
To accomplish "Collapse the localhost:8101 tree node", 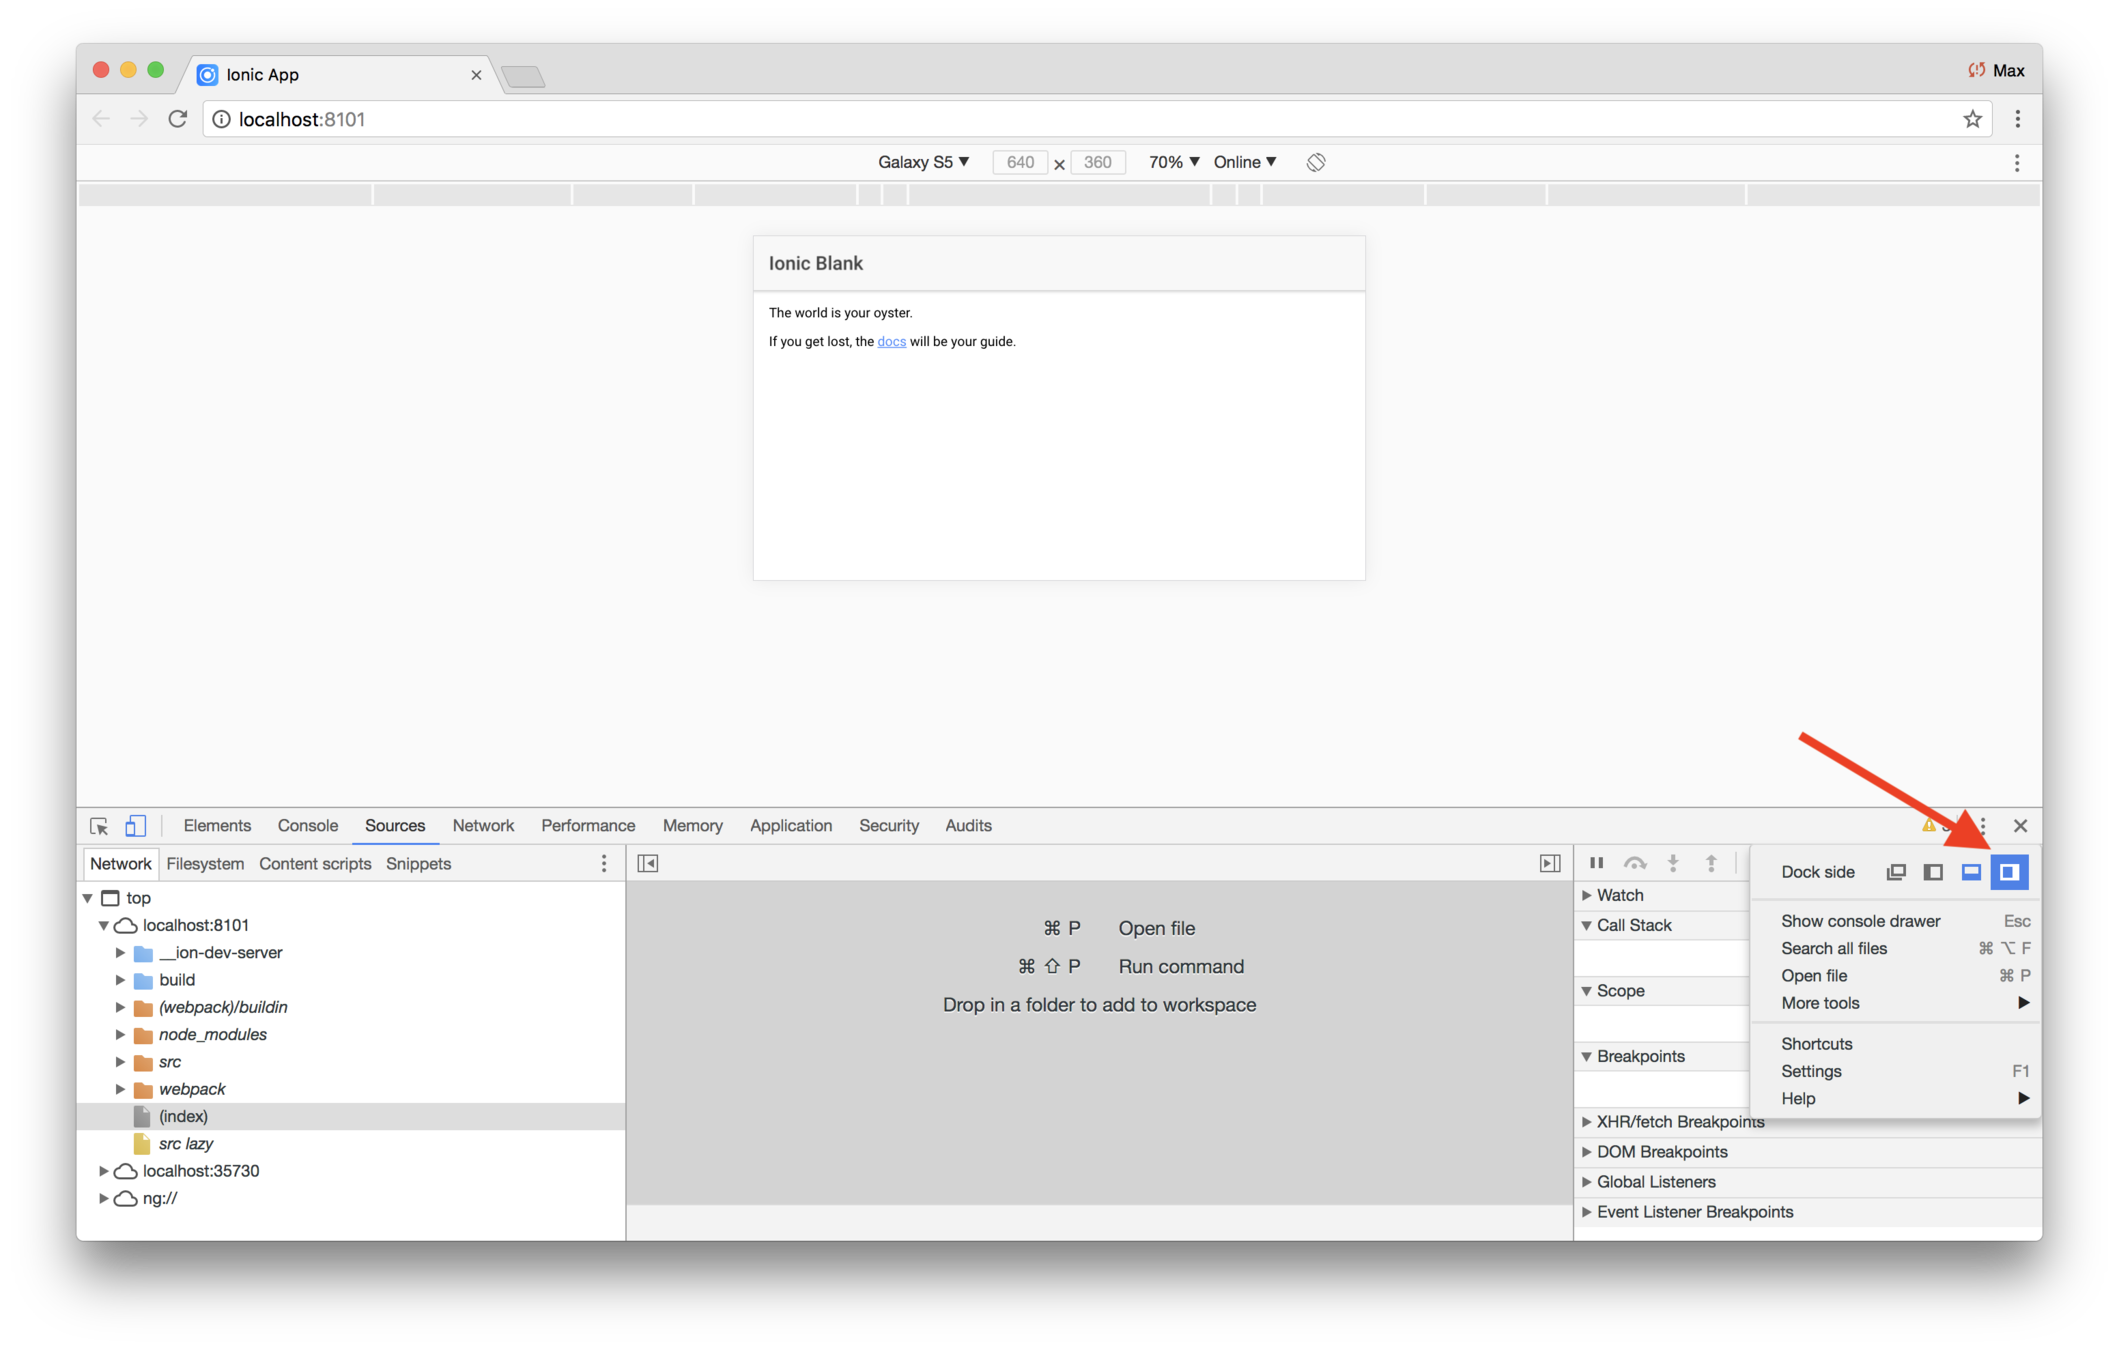I will point(104,925).
